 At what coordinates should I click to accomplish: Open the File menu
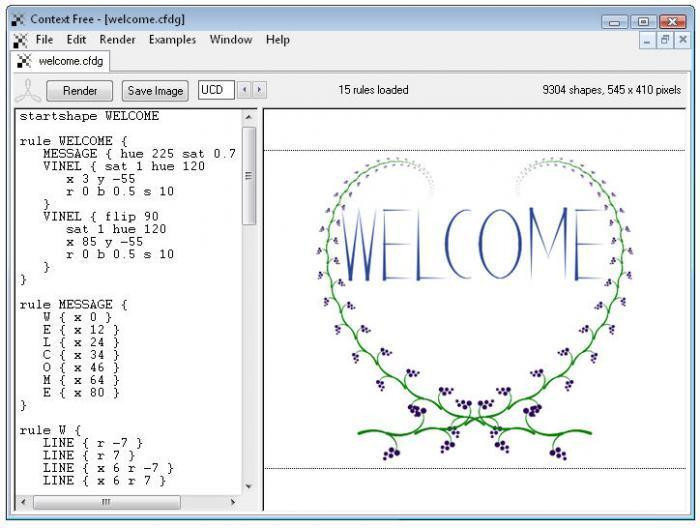(x=44, y=40)
